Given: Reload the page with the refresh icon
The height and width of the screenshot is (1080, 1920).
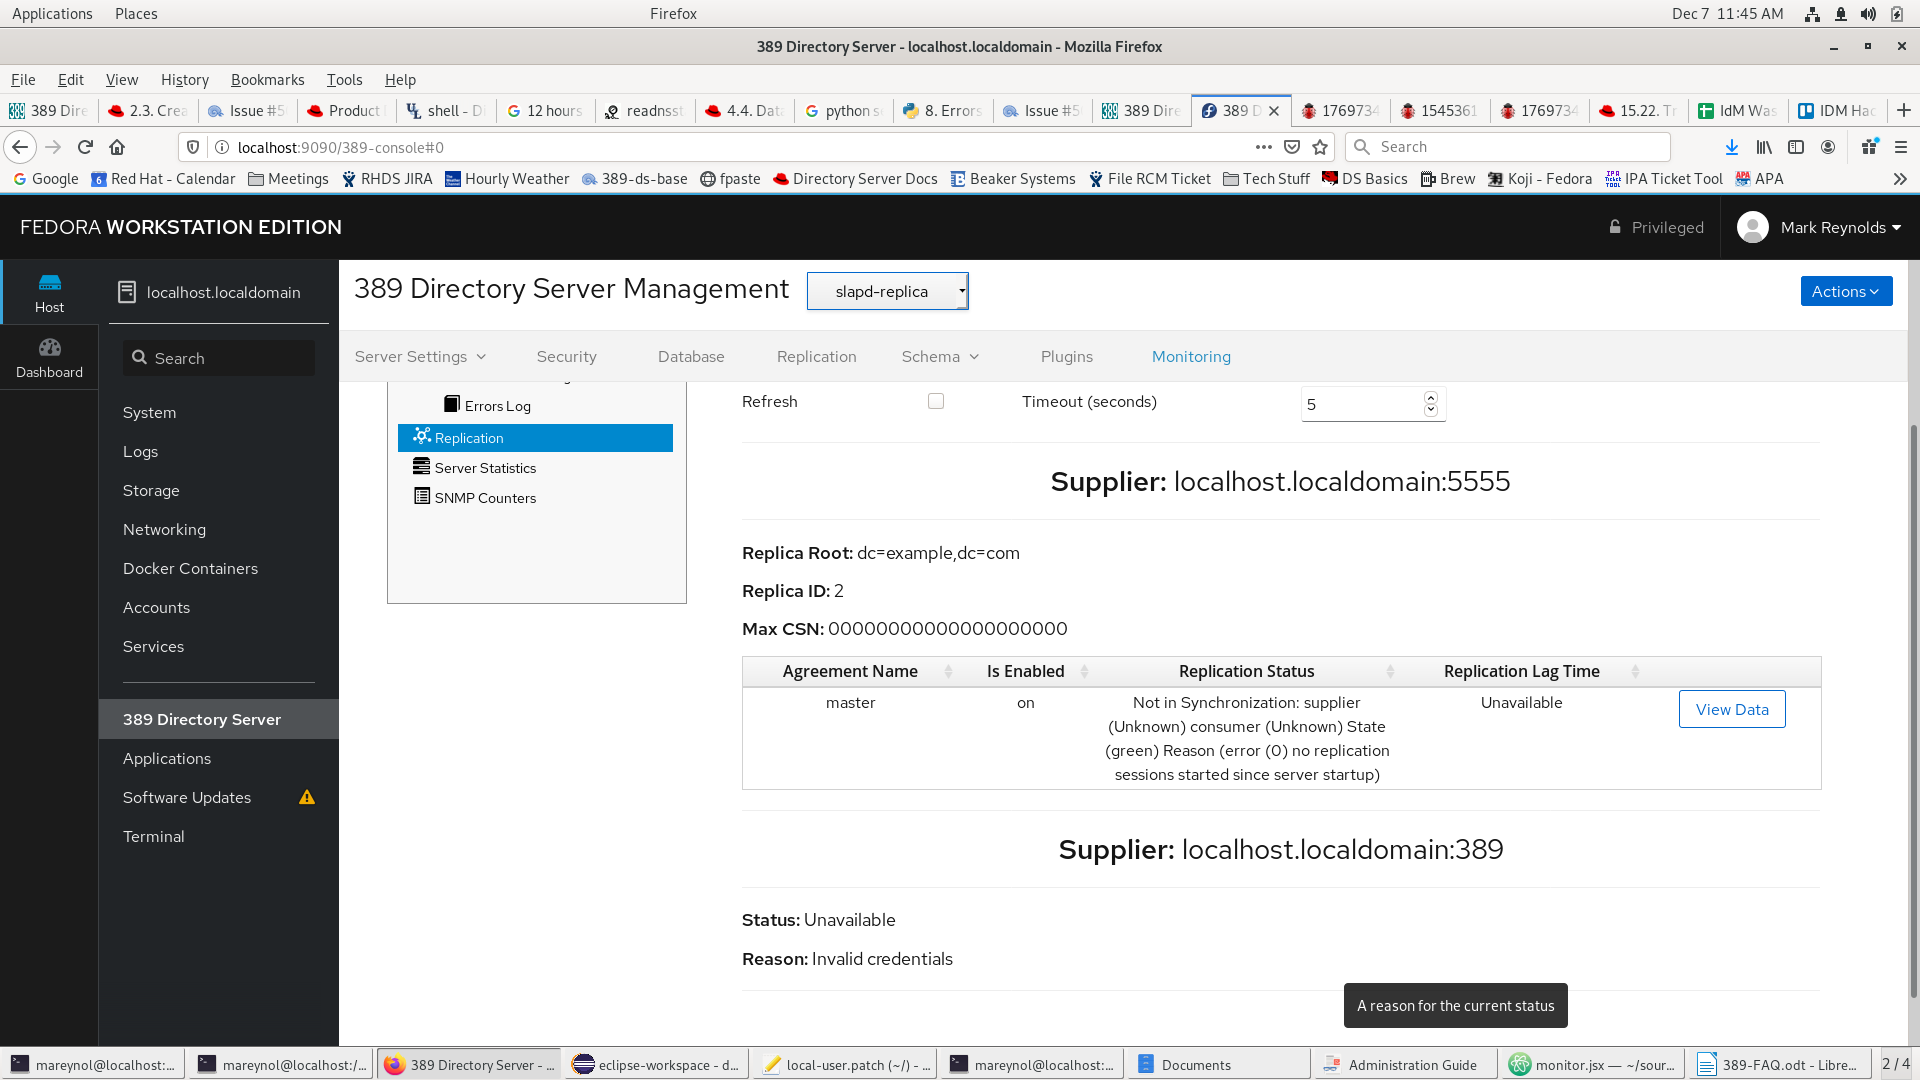Looking at the screenshot, I should tap(86, 147).
